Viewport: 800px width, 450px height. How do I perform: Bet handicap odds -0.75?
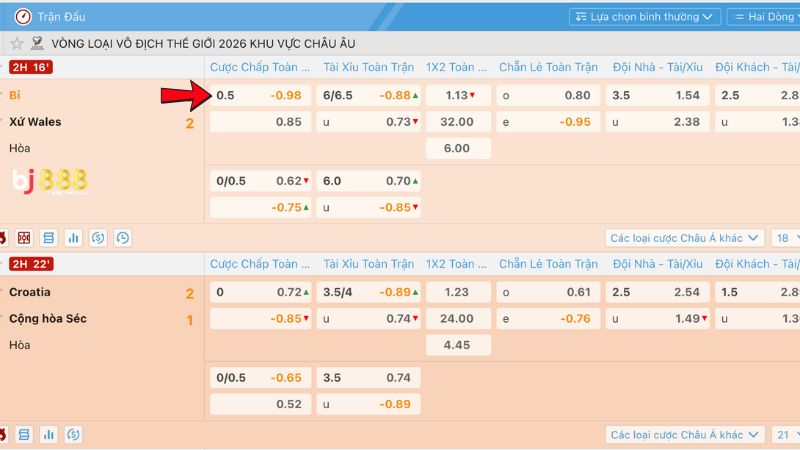[260, 208]
